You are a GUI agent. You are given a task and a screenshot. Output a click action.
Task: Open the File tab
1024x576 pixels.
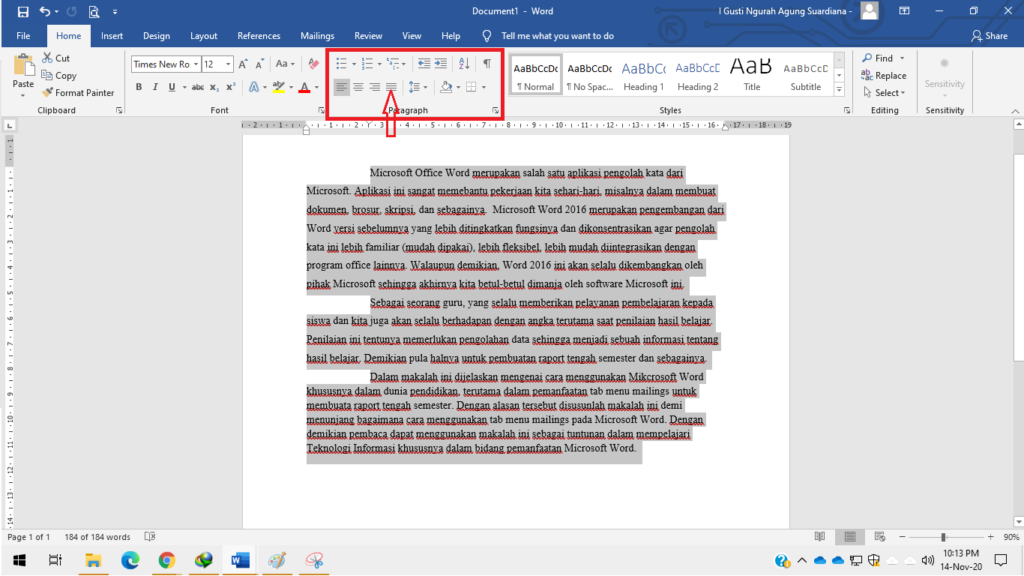[24, 36]
